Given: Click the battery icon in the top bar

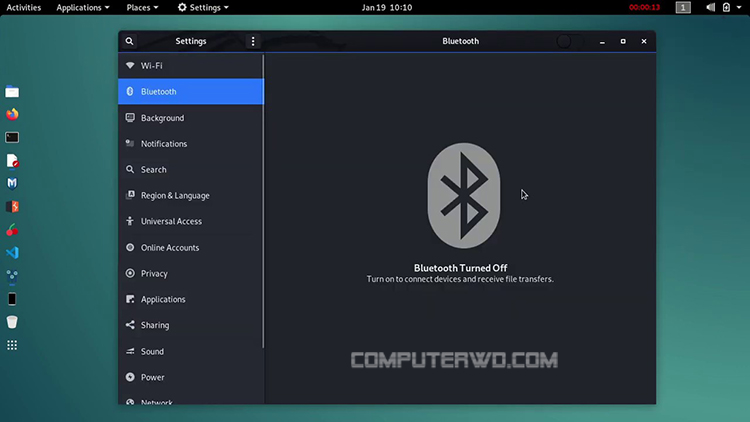Looking at the screenshot, I should point(727,7).
